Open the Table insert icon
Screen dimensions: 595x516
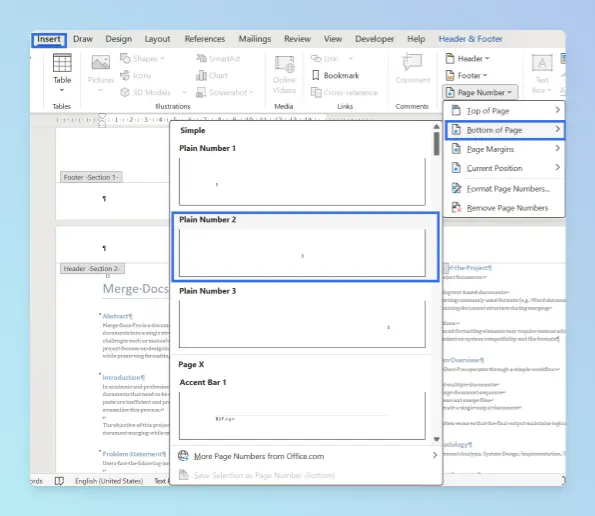pos(62,63)
